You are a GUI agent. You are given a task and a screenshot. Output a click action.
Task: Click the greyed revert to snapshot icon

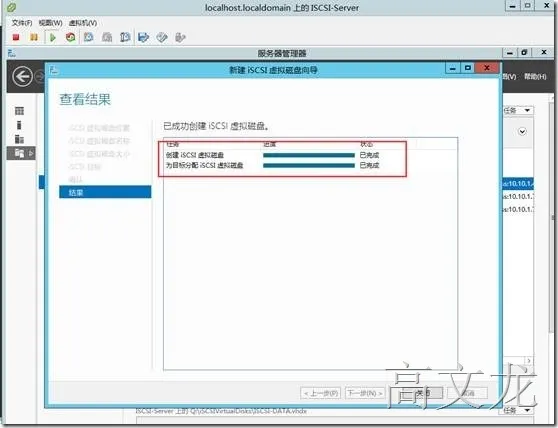(107, 37)
